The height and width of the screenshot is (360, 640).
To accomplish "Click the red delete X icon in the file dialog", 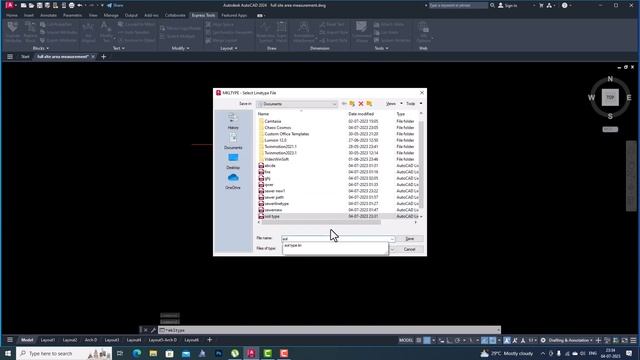I will tap(361, 104).
